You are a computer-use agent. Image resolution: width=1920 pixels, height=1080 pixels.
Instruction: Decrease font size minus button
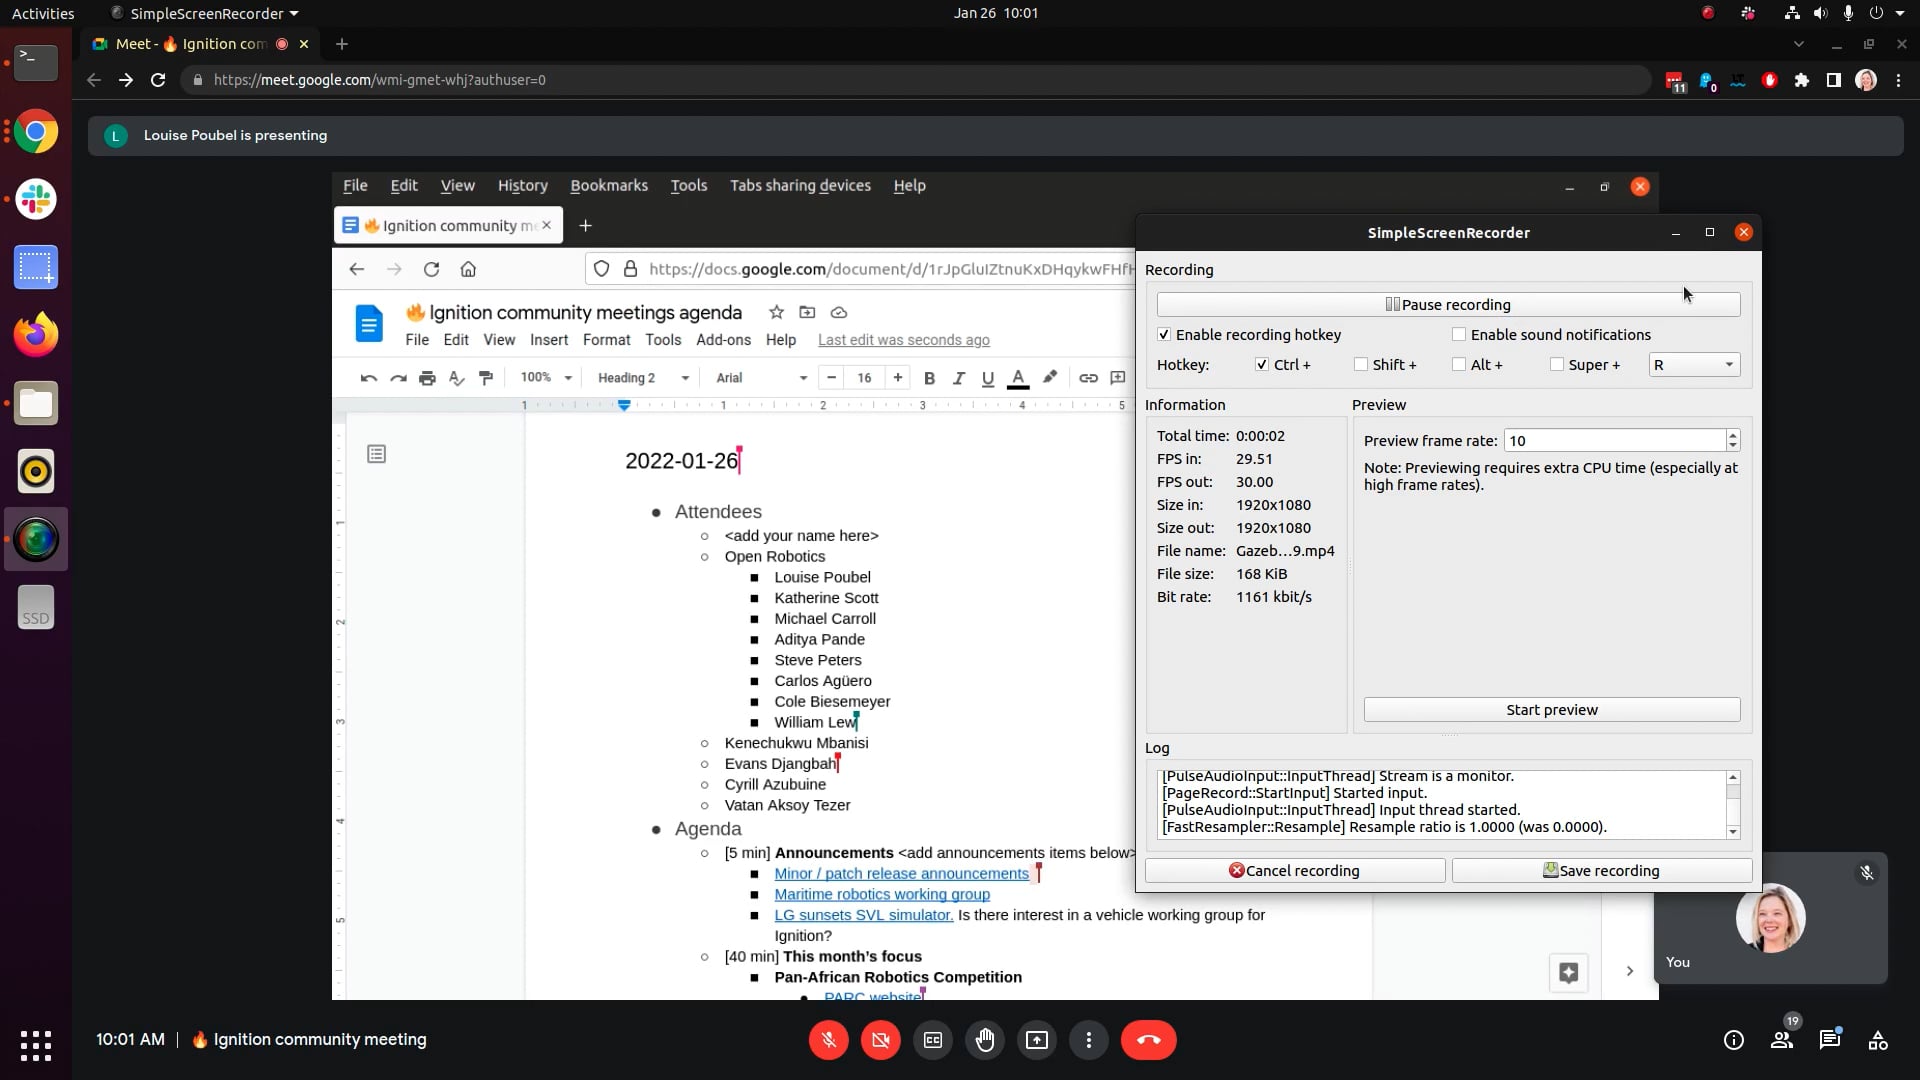click(x=831, y=378)
